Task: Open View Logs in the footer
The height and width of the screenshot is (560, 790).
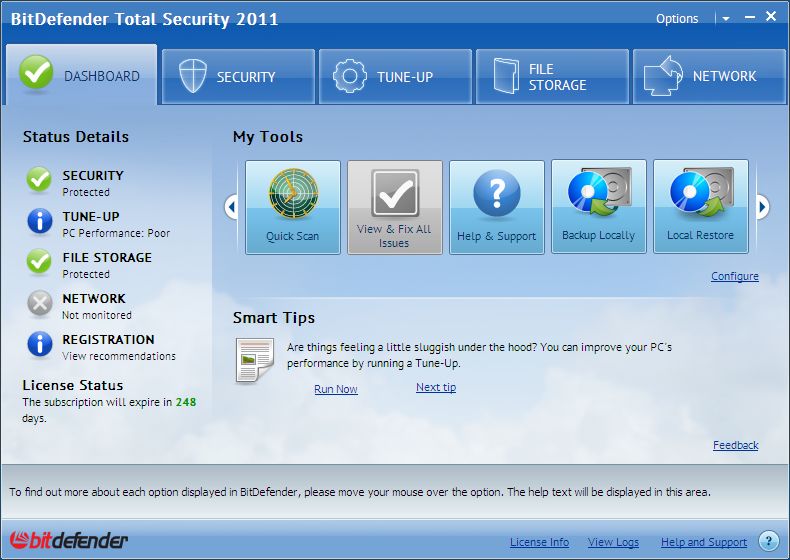Action: pyautogui.click(x=613, y=542)
